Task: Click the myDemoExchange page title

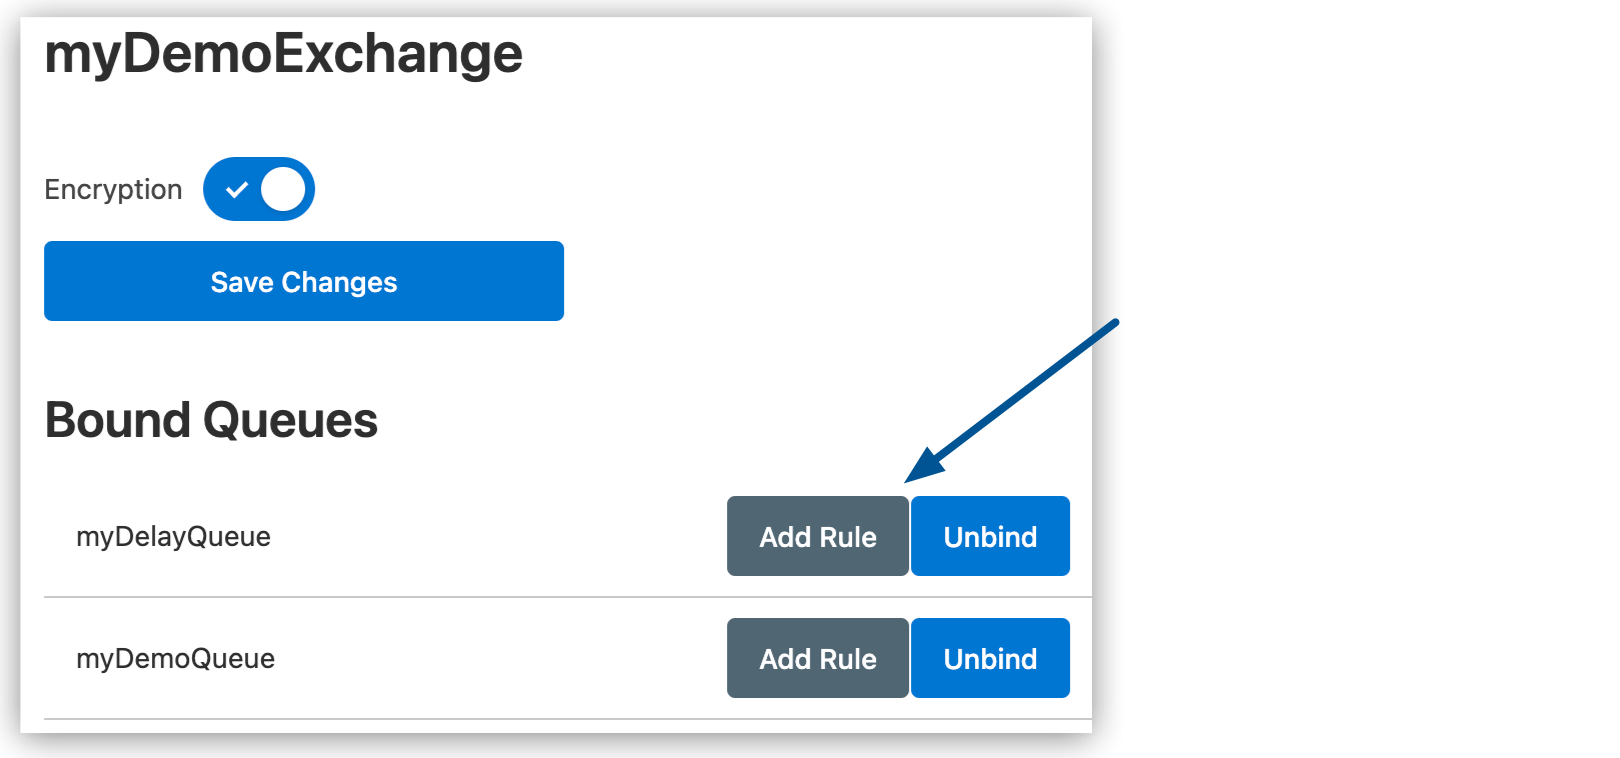Action: coord(283,54)
